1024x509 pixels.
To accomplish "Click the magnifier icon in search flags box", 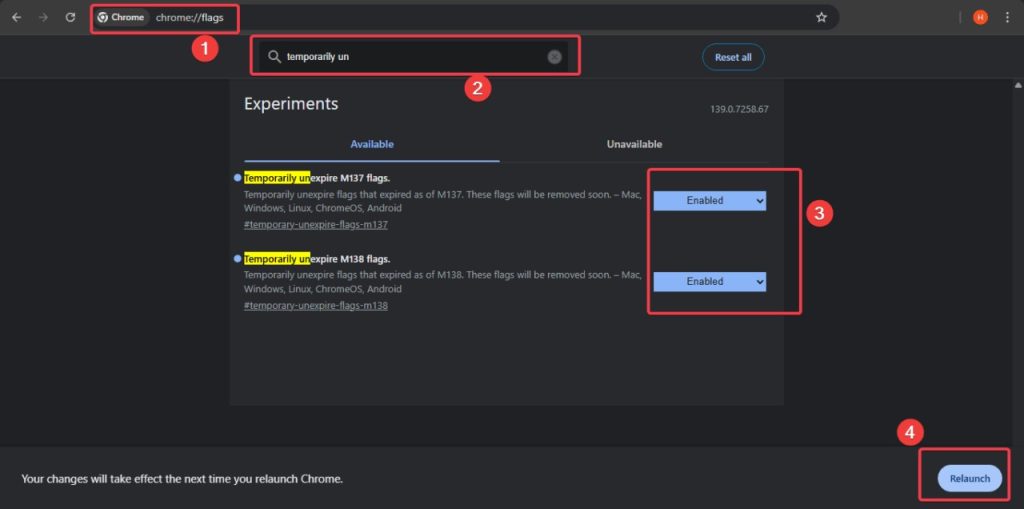I will 274,57.
